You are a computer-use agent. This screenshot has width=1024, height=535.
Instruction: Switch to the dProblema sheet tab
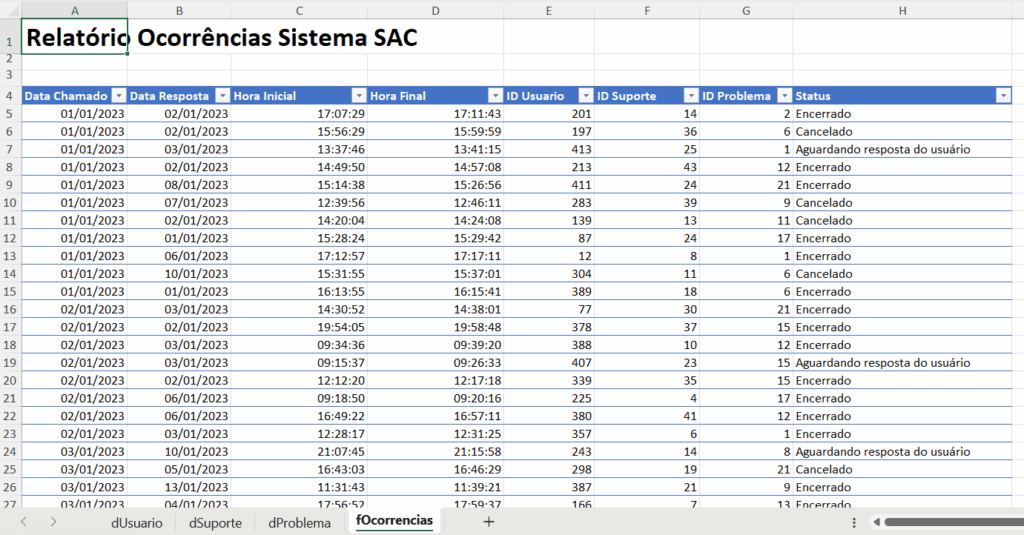point(299,523)
